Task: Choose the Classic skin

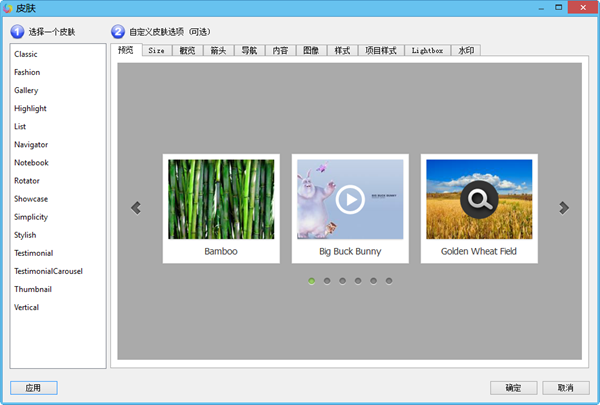Action: pyautogui.click(x=26, y=54)
